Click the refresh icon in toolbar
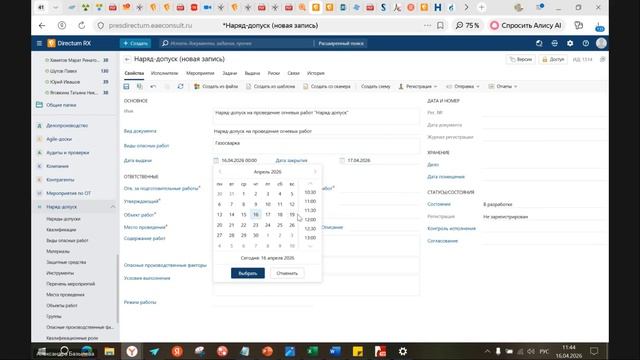The width and height of the screenshot is (640, 360). (180, 87)
